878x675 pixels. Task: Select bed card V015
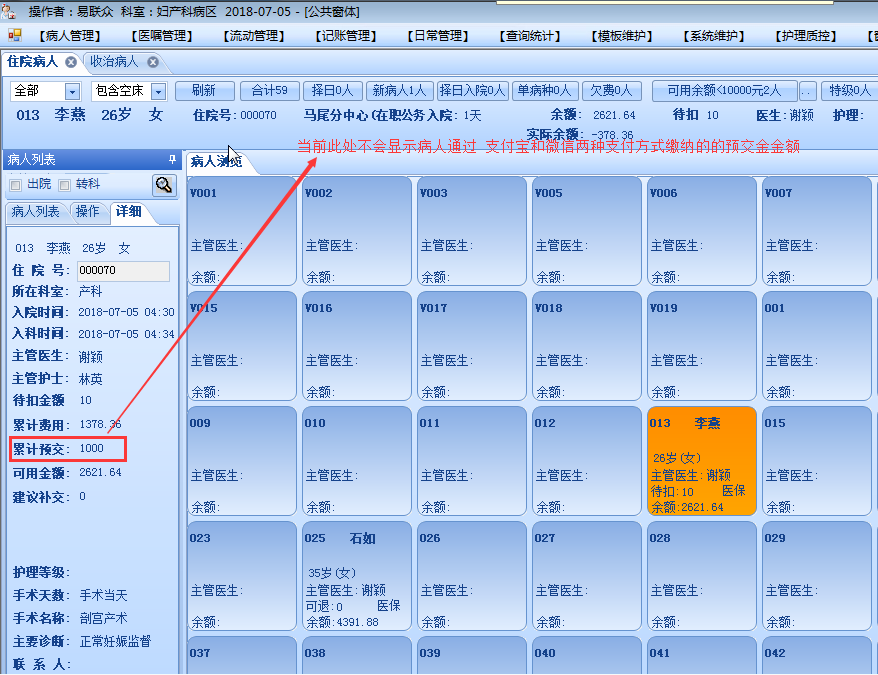coord(242,346)
